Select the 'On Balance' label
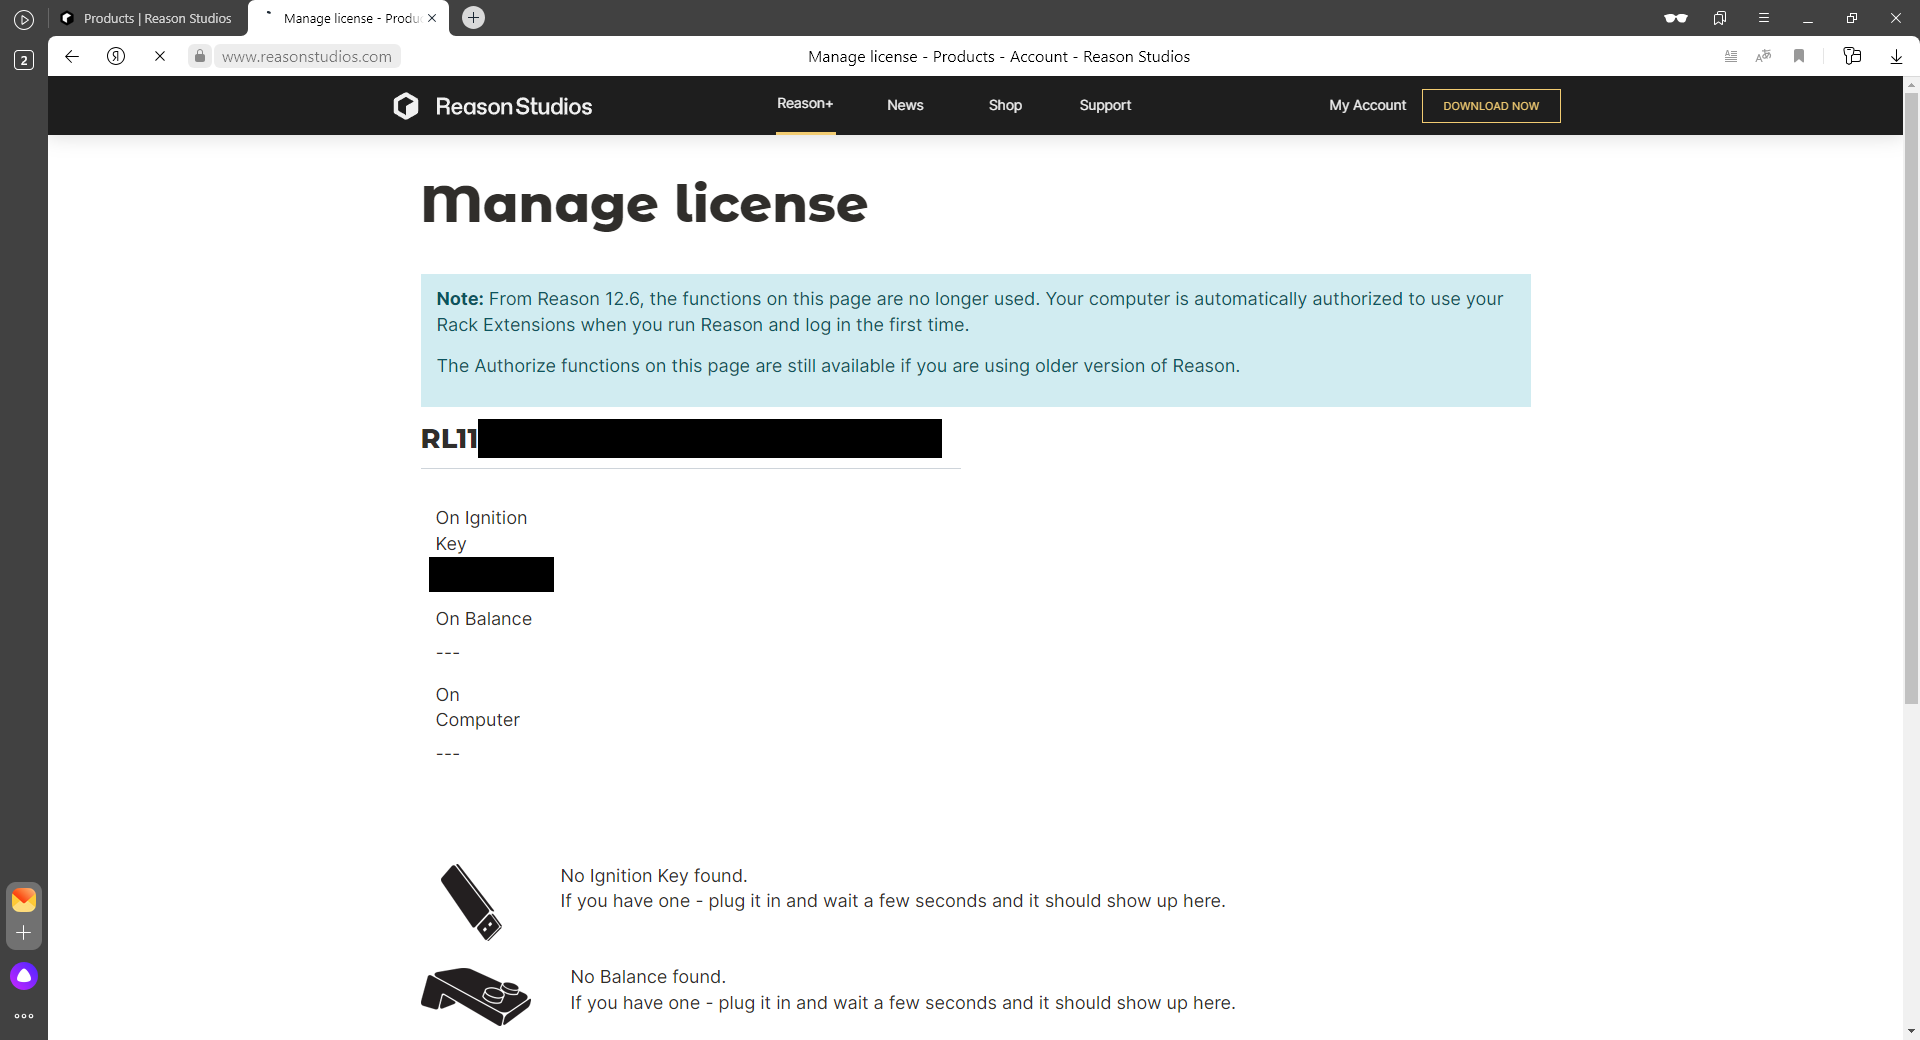The image size is (1920, 1040). [484, 619]
